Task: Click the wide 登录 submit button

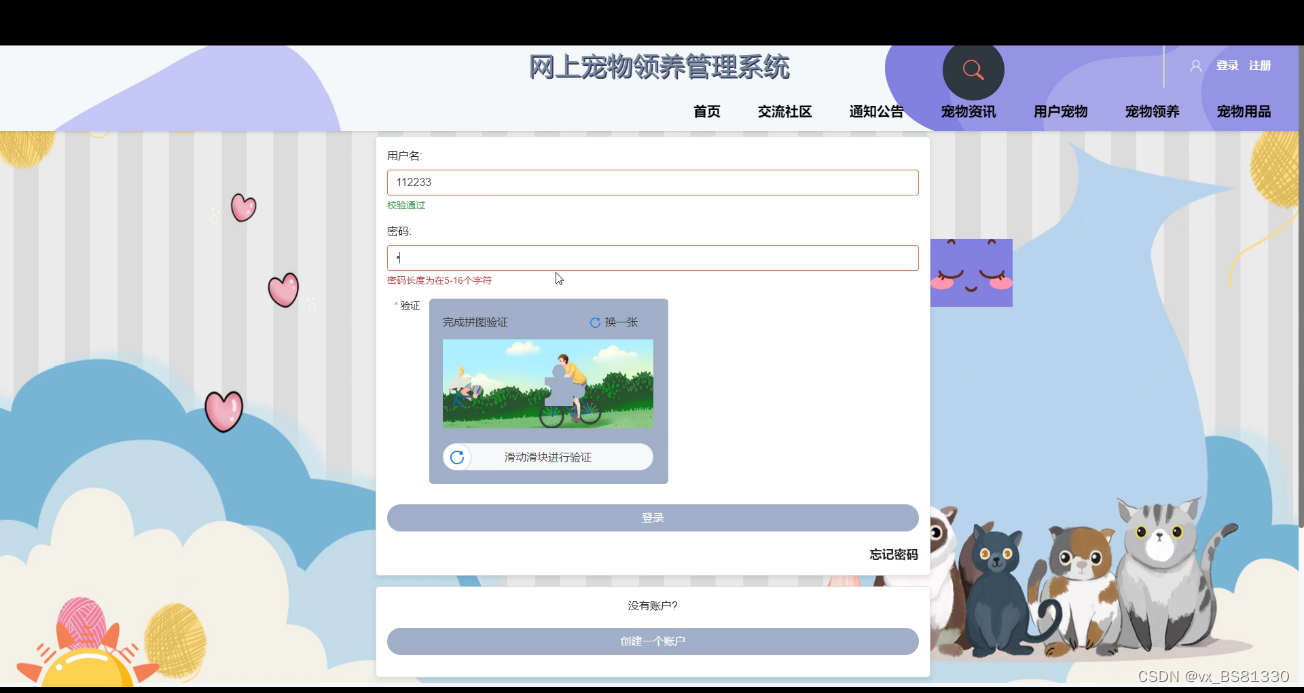Action: click(653, 518)
